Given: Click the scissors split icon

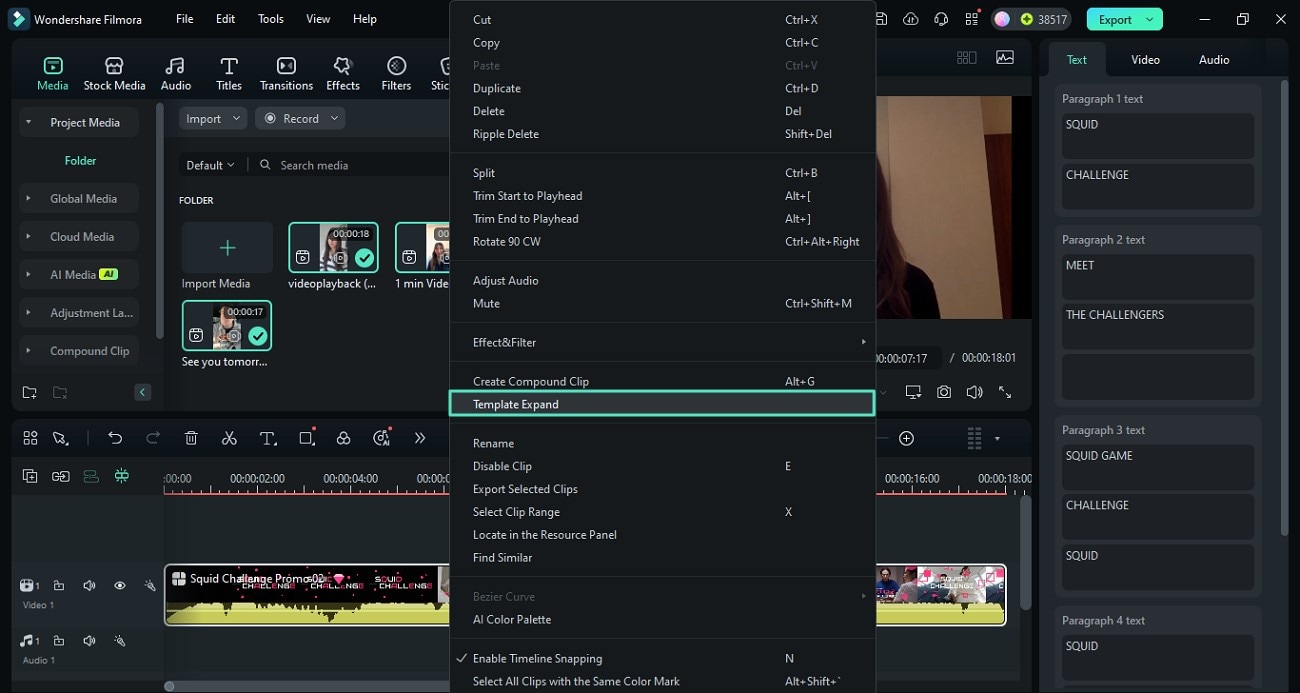Looking at the screenshot, I should coord(229,438).
